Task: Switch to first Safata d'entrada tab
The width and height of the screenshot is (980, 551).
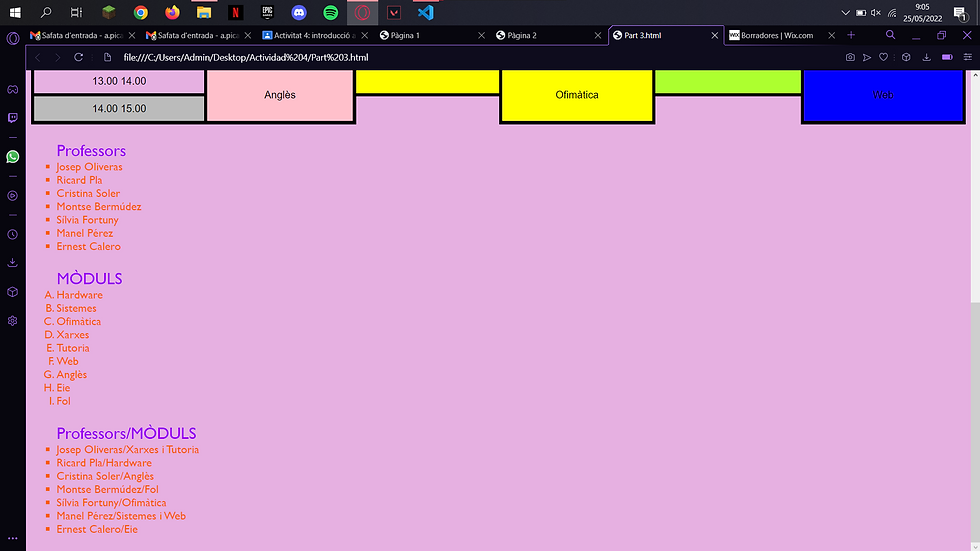Action: point(82,36)
